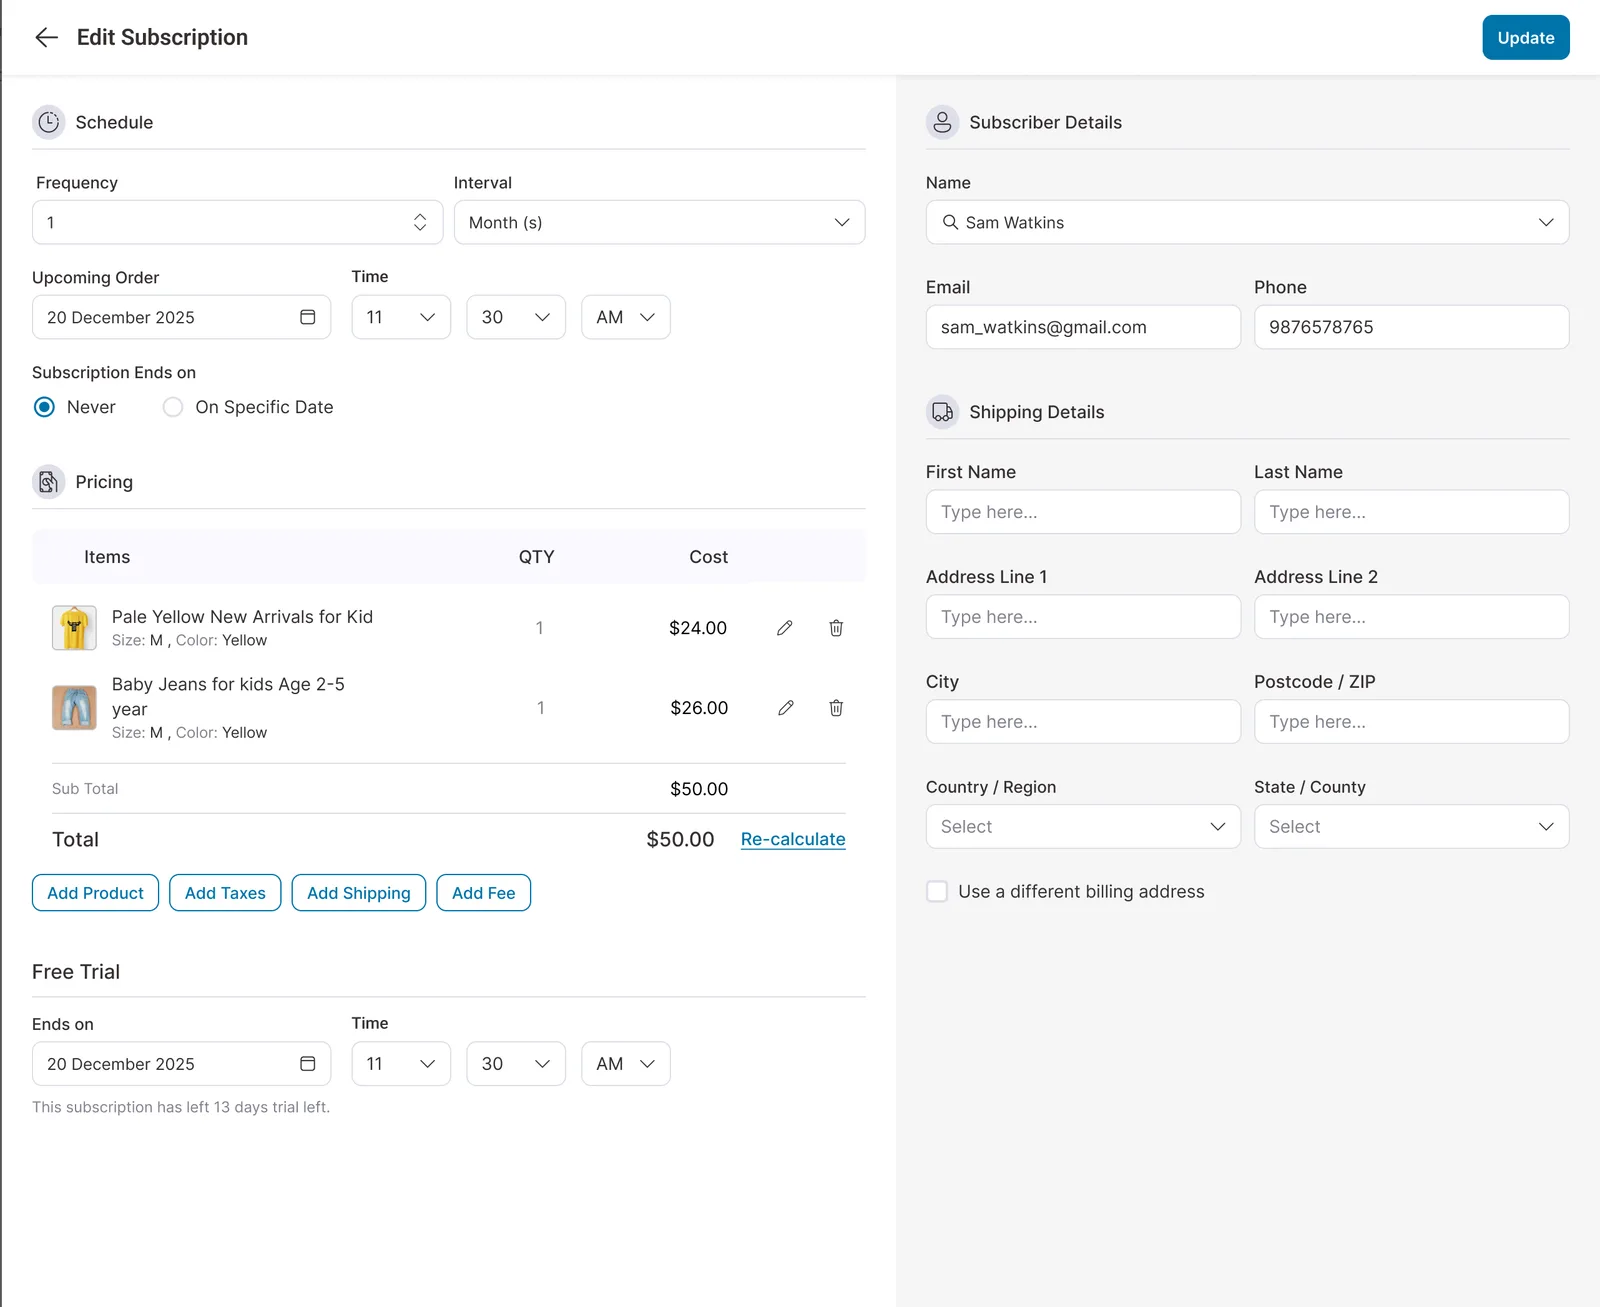The width and height of the screenshot is (1600, 1307).
Task: Click the Pricing section icon
Action: tap(49, 482)
